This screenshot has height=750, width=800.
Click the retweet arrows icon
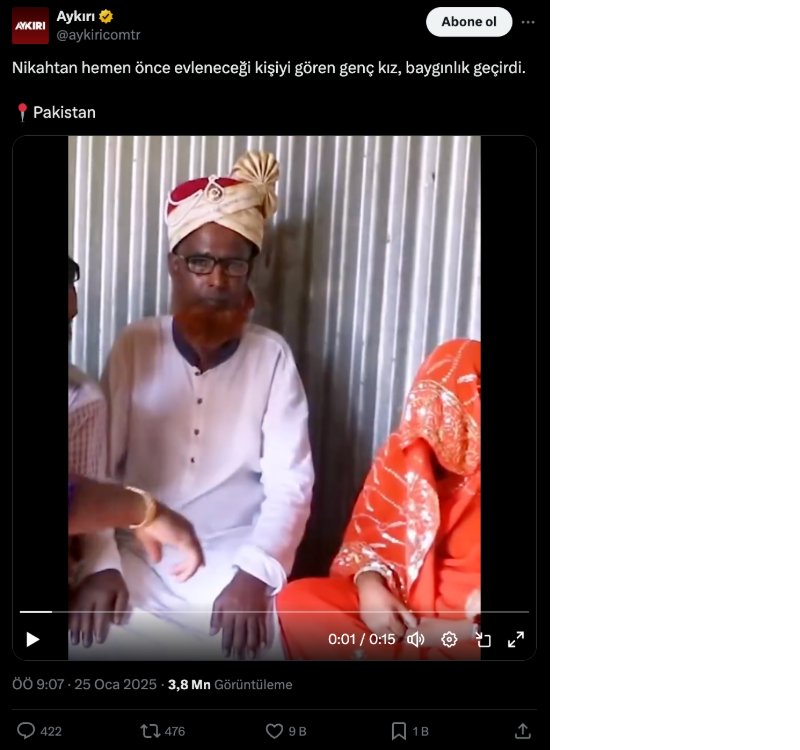click(151, 731)
